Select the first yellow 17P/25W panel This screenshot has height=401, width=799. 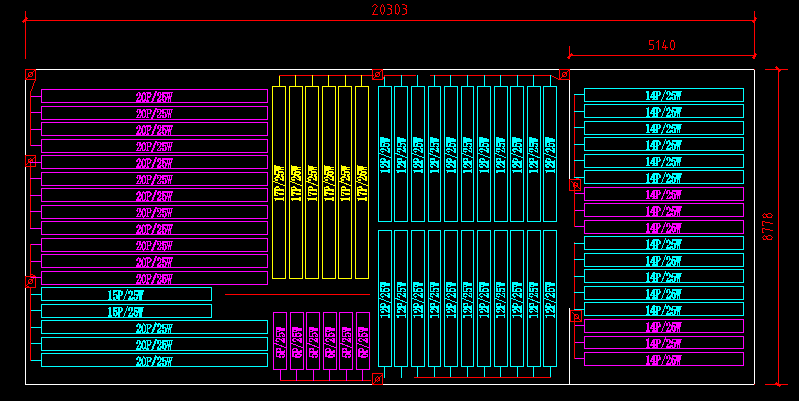pos(279,182)
